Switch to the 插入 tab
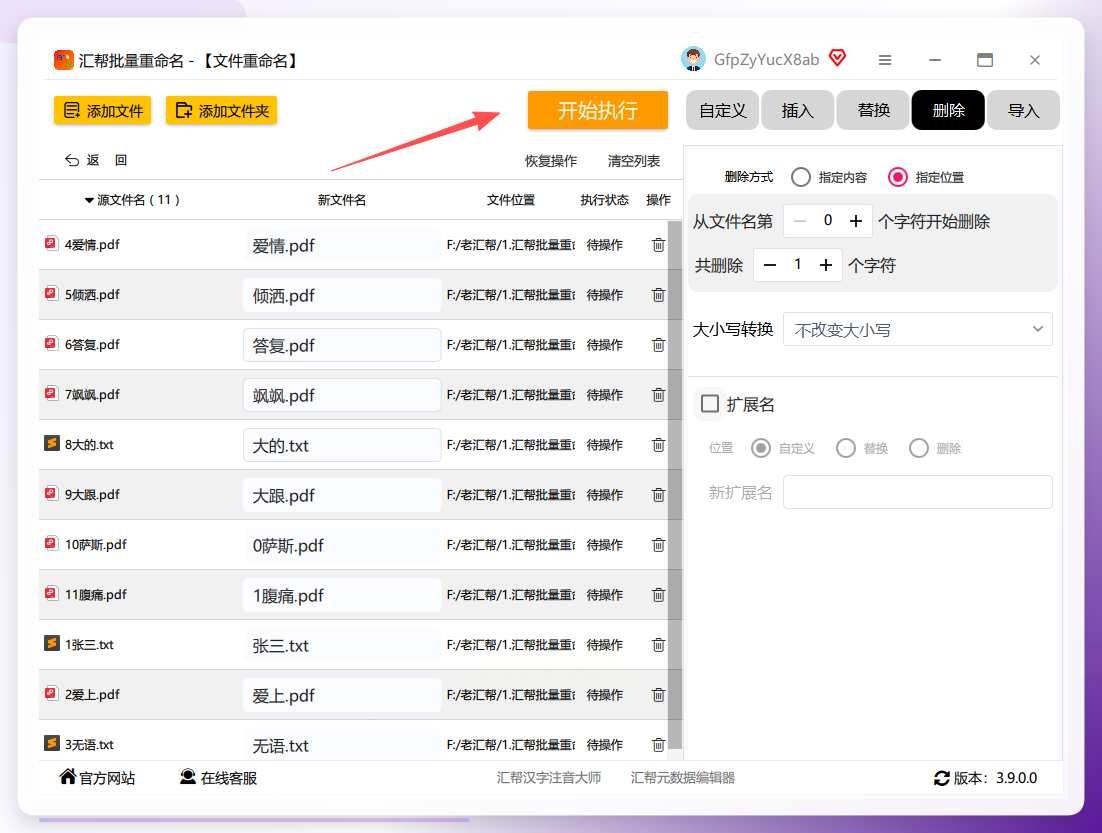The image size is (1102, 833). coord(797,110)
